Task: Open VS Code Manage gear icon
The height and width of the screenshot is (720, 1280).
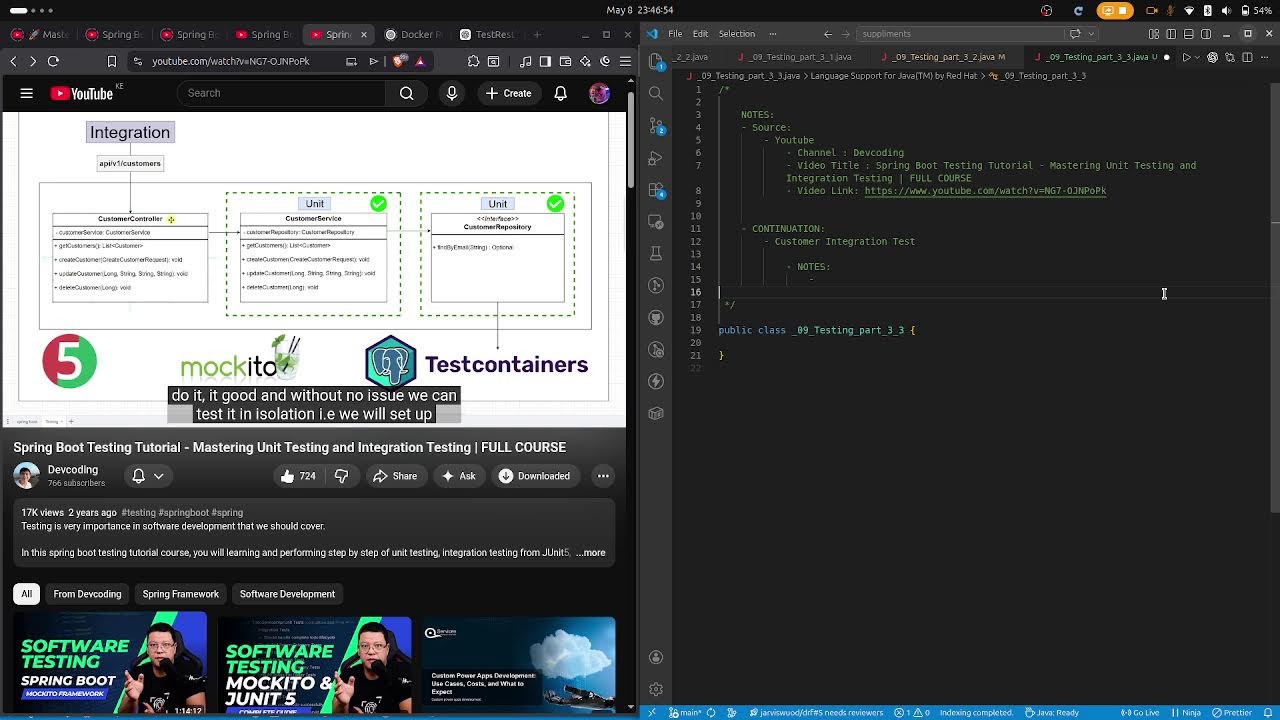Action: [x=656, y=689]
